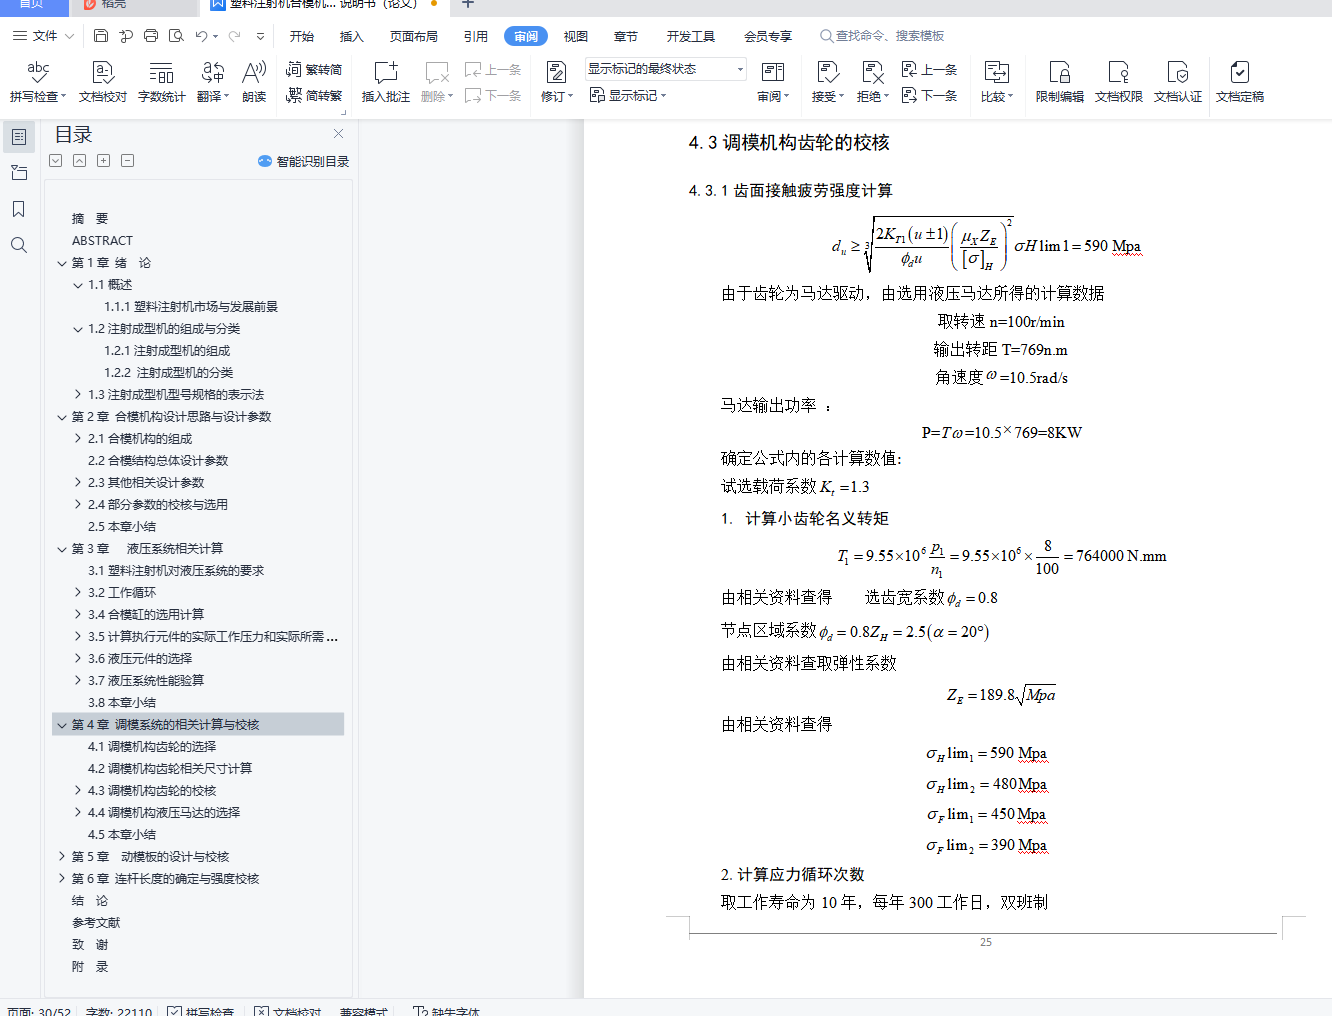Image resolution: width=1332 pixels, height=1016 pixels.
Task: Open the 文件 menu
Action: (43, 36)
